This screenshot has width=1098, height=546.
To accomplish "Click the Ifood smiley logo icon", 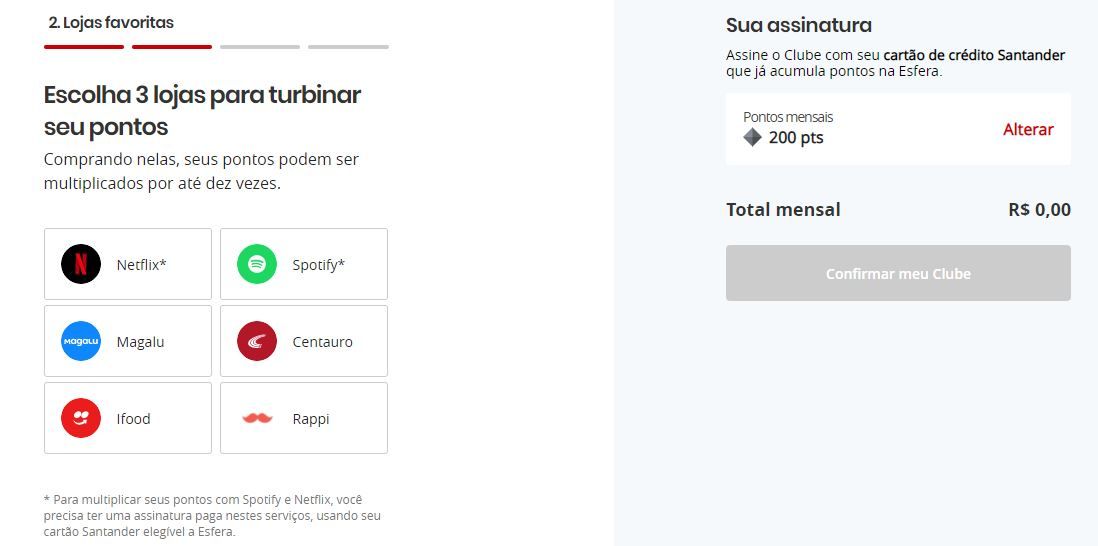I will [x=81, y=418].
